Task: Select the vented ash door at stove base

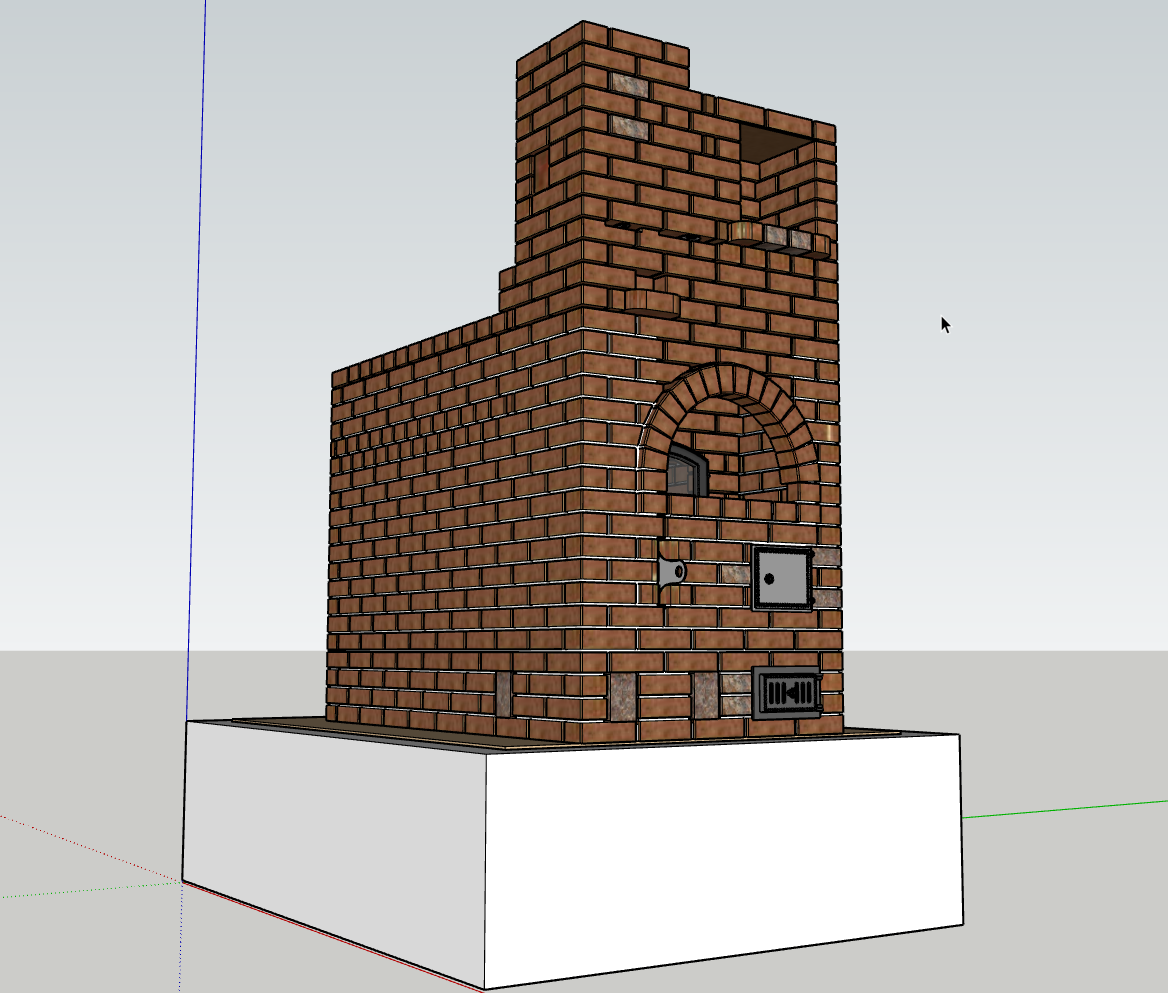Action: (x=787, y=693)
